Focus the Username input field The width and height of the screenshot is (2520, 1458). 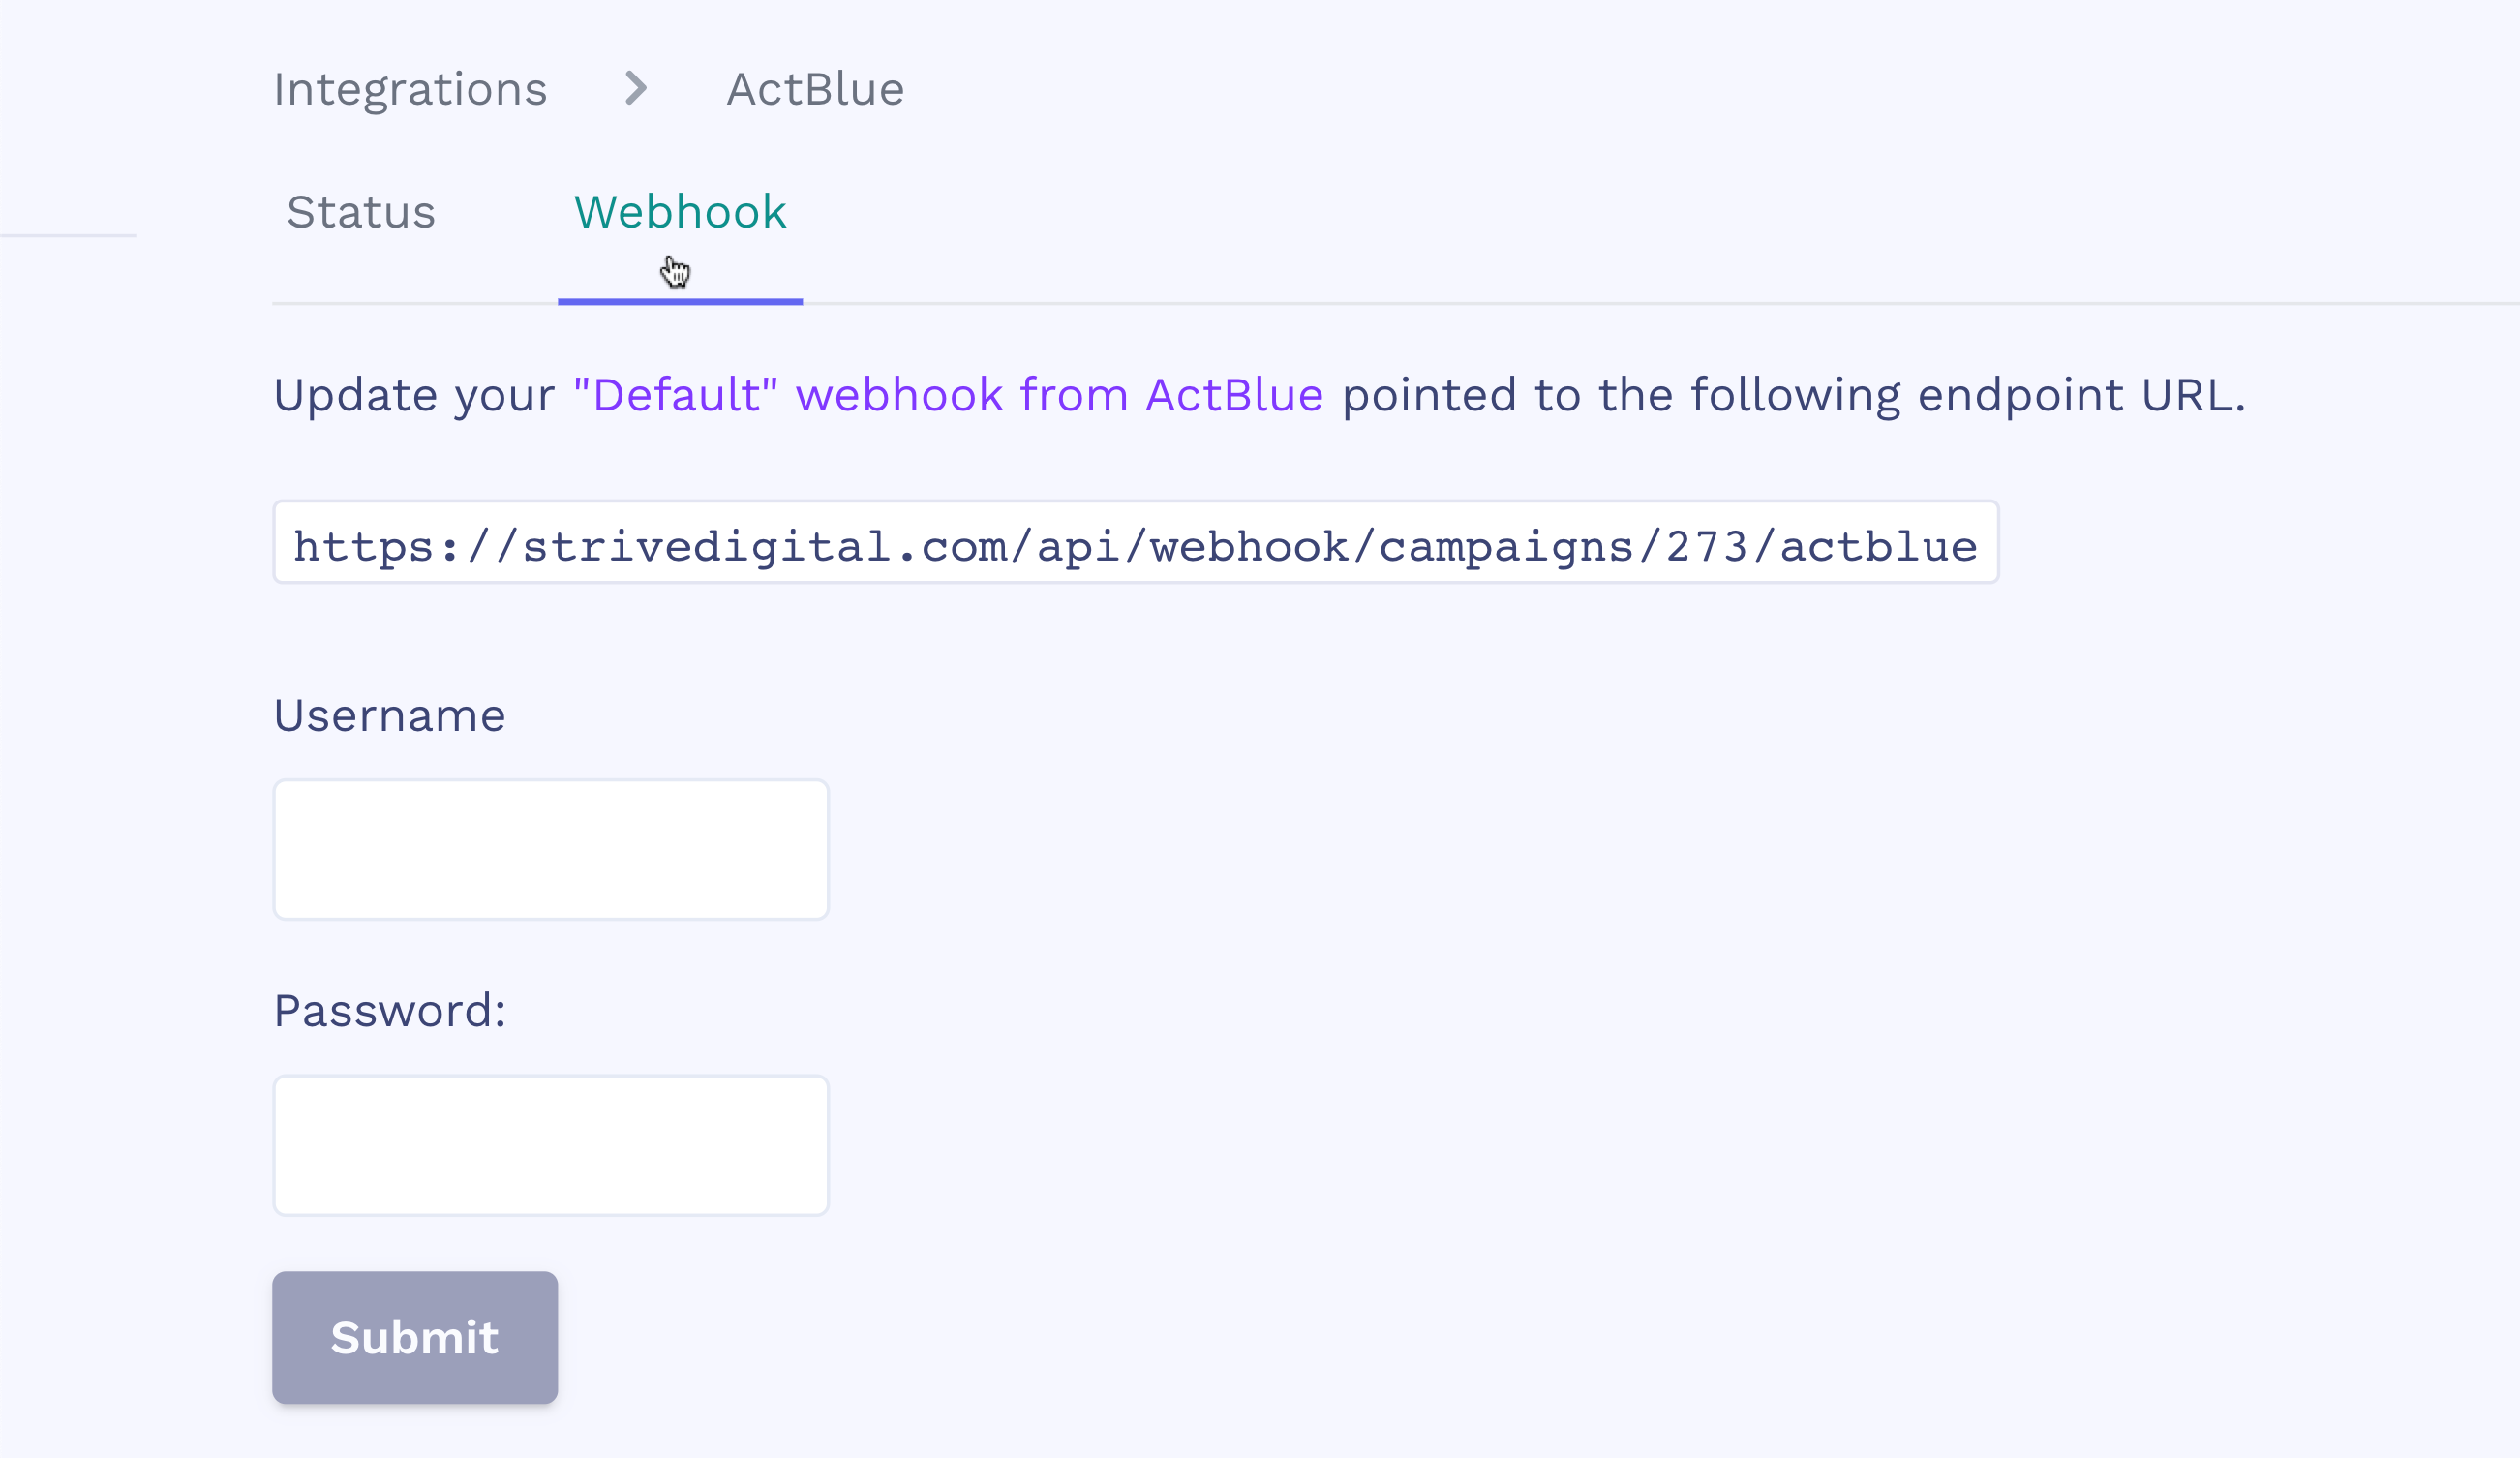point(551,850)
